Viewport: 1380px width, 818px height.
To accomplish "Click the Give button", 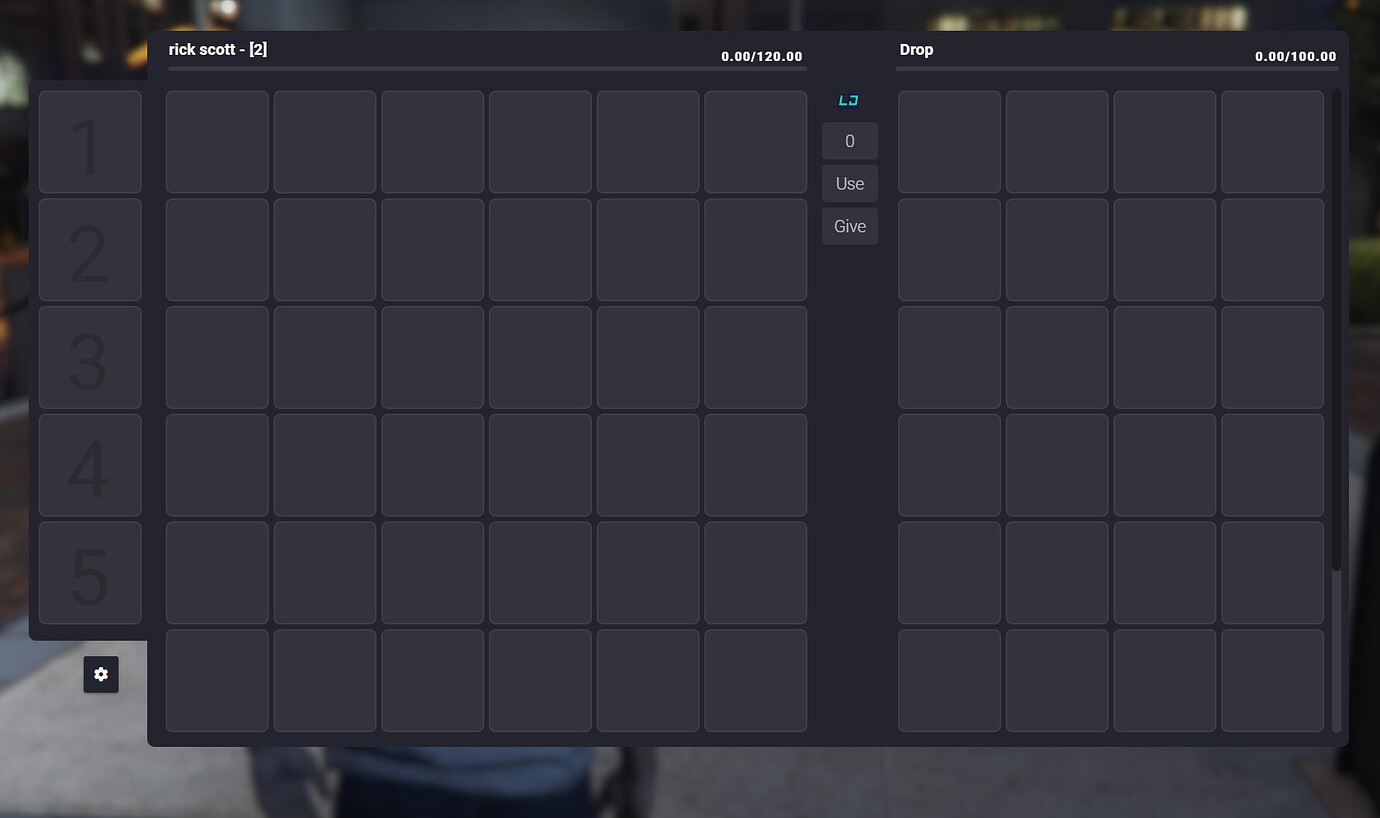I will (849, 226).
